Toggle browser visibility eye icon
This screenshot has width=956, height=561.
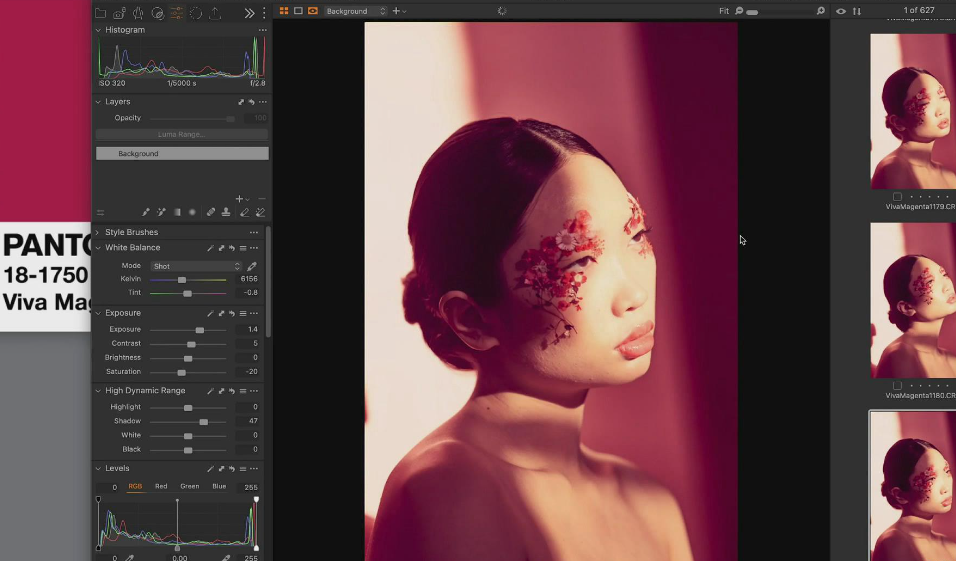coord(841,11)
